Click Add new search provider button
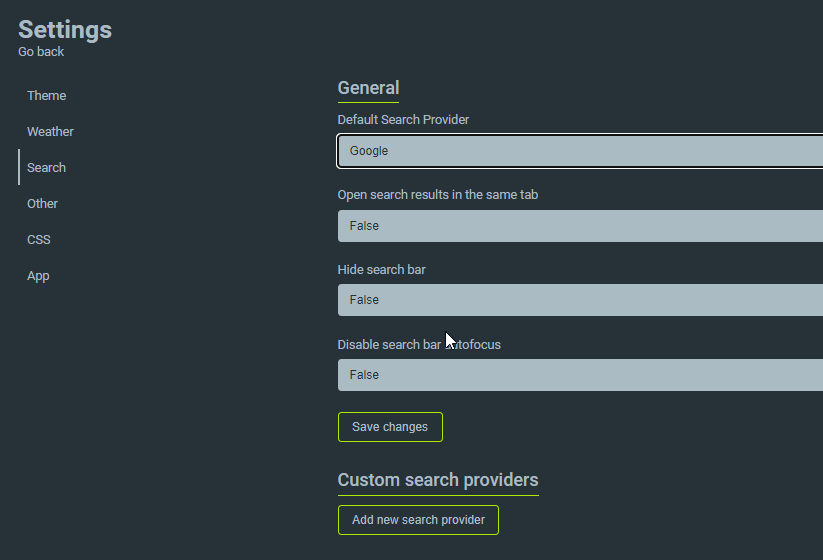 (x=418, y=520)
